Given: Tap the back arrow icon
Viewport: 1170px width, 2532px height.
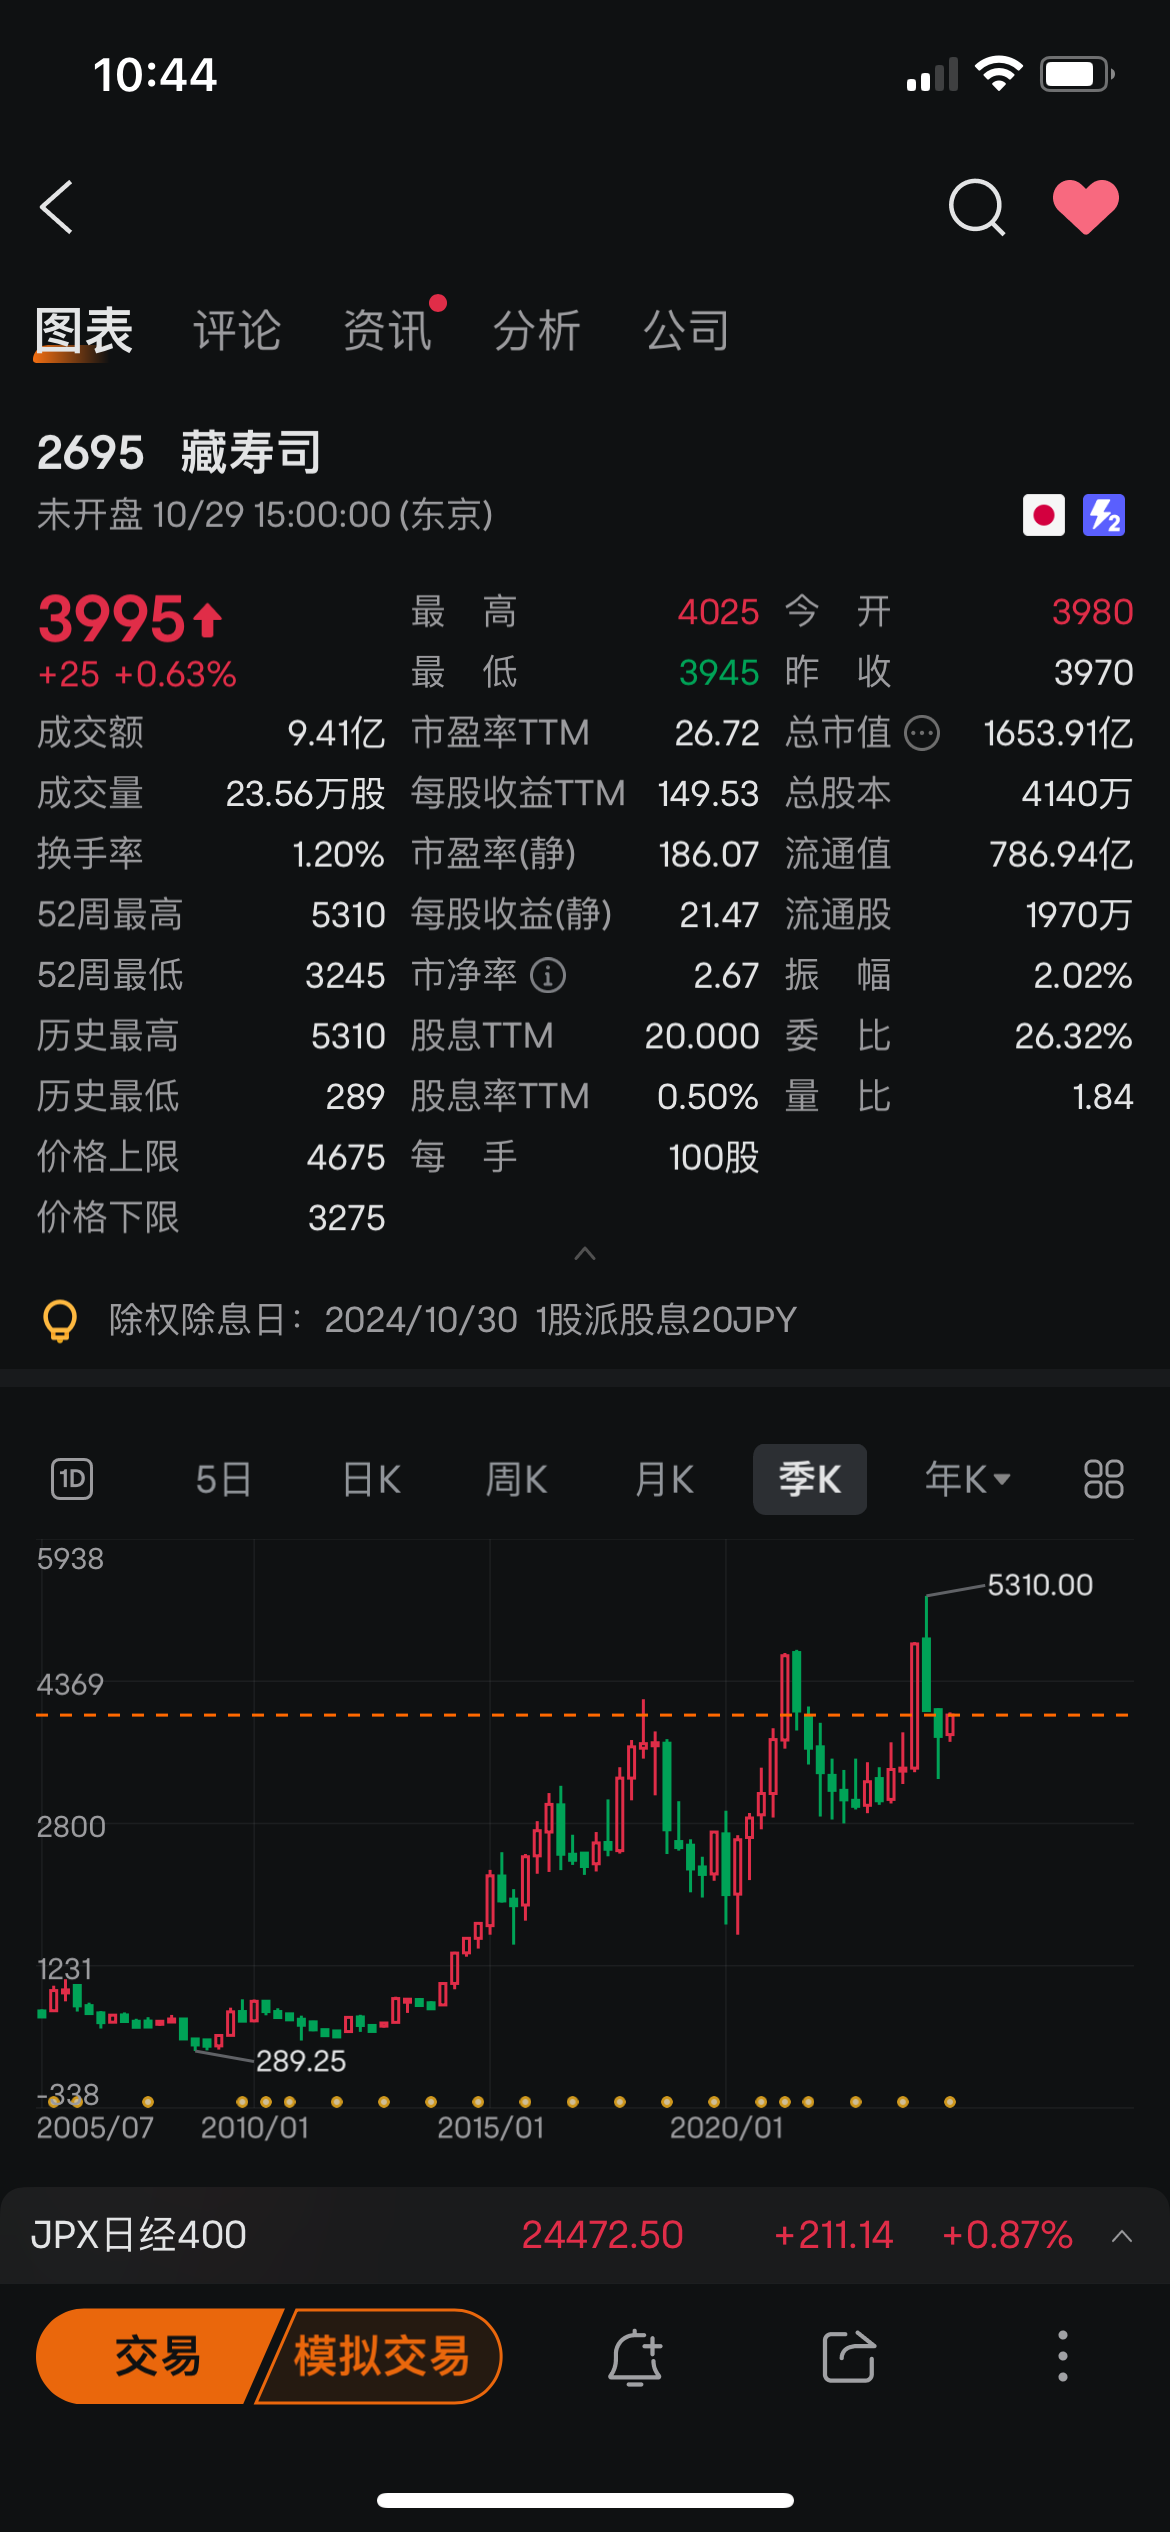Looking at the screenshot, I should pyautogui.click(x=57, y=207).
